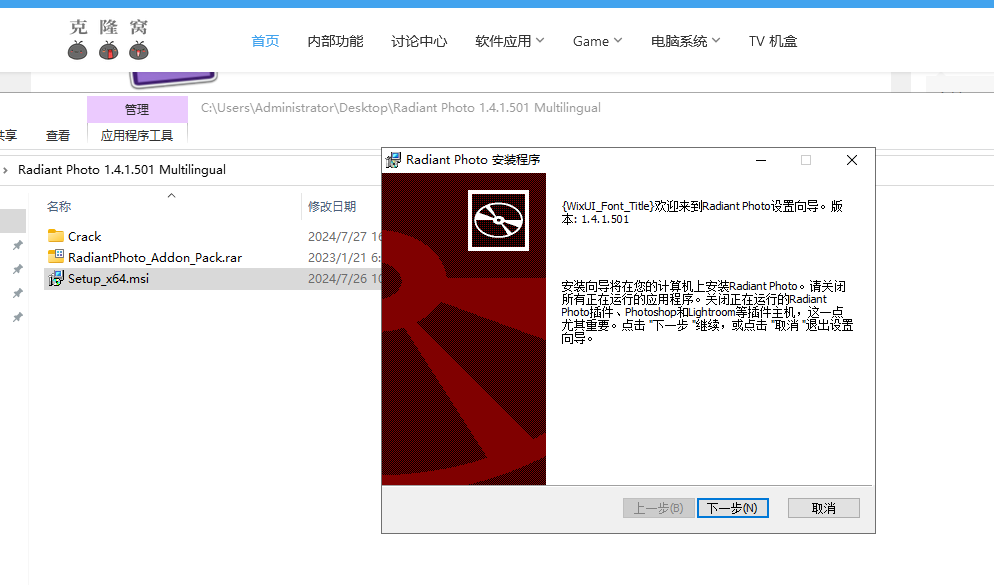Go to 讨论中心 in the navigation bar
Viewport: 994px width, 585px height.
pyautogui.click(x=419, y=41)
